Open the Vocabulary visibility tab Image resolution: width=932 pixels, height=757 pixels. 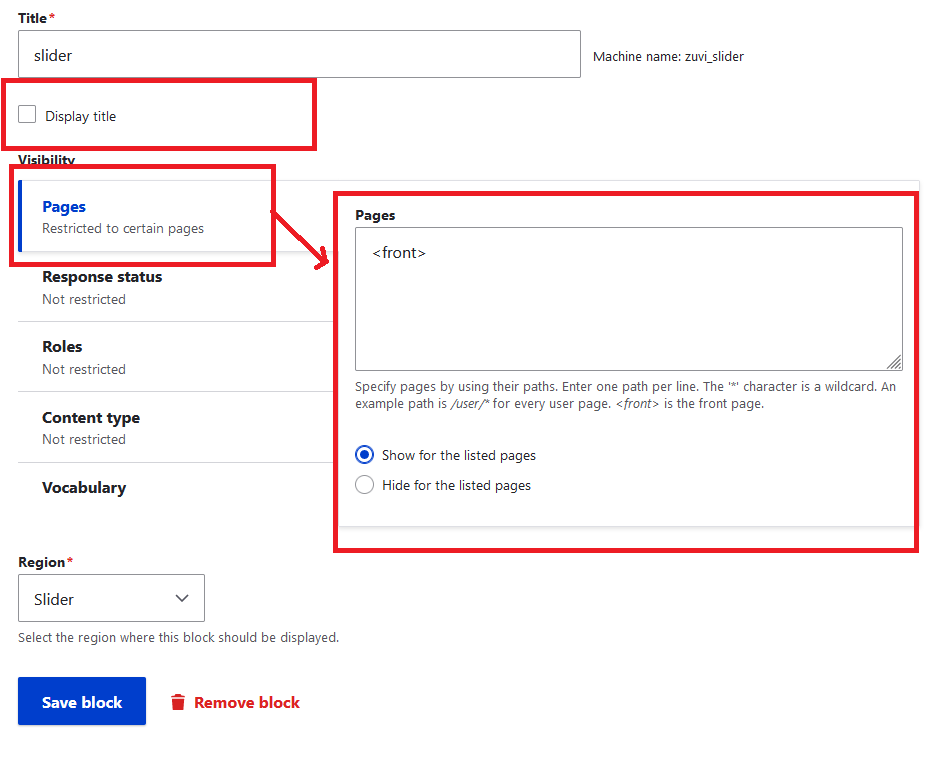tap(84, 488)
